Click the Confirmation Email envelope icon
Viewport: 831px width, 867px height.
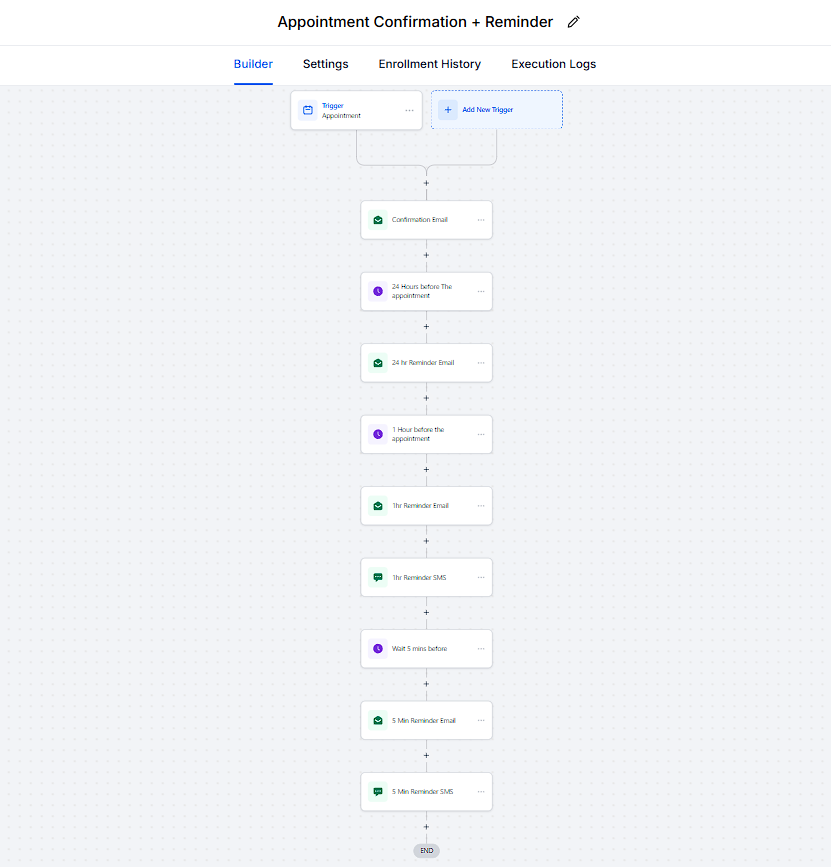click(x=378, y=220)
